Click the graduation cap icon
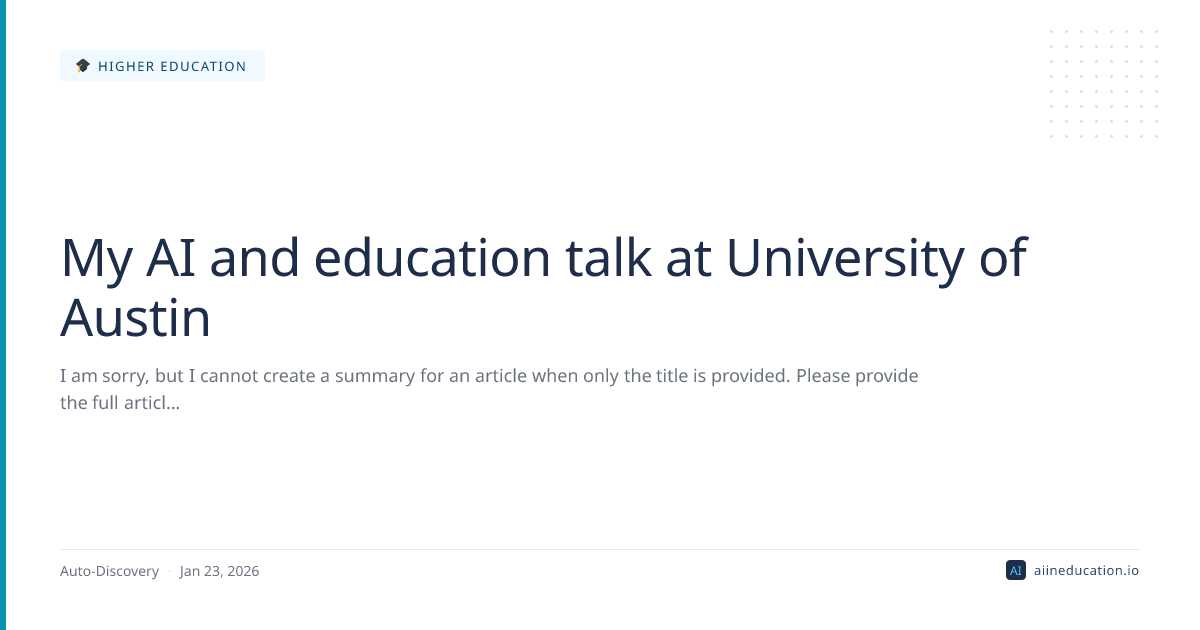Screen dimensions: 1200x630 point(83,66)
